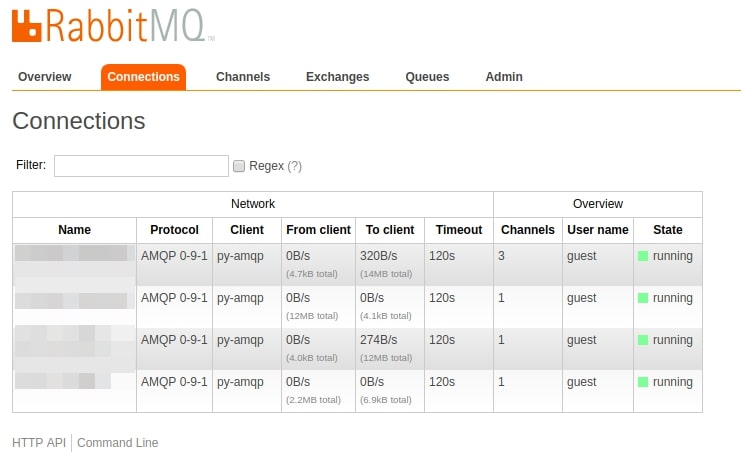
Task: Open the HTTP API link
Action: click(39, 443)
